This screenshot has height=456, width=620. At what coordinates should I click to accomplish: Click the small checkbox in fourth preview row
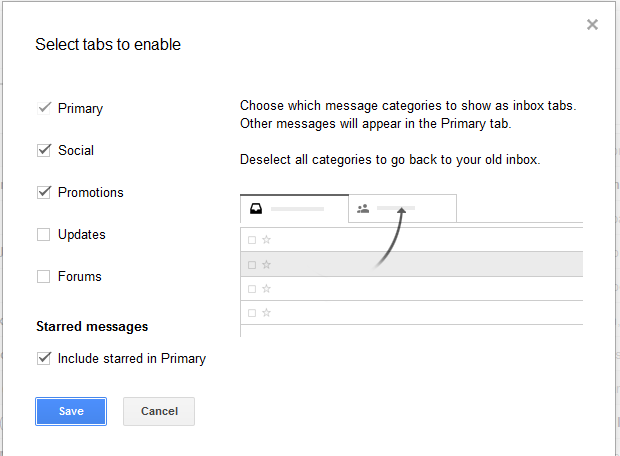coord(252,315)
